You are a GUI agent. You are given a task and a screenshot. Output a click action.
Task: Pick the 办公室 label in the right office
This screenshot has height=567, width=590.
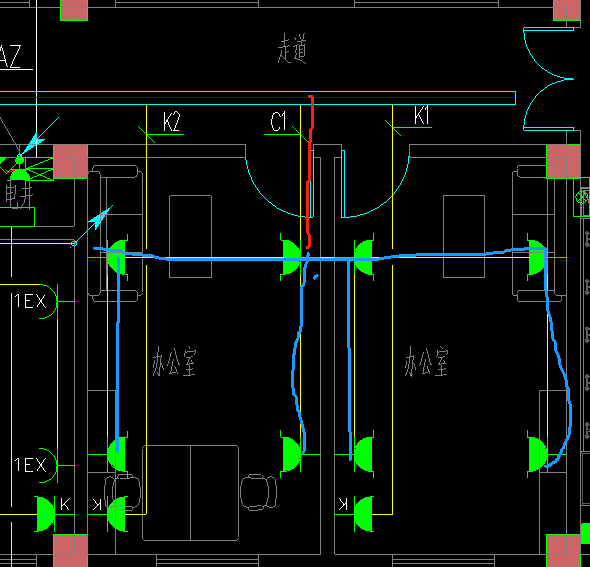click(x=426, y=362)
